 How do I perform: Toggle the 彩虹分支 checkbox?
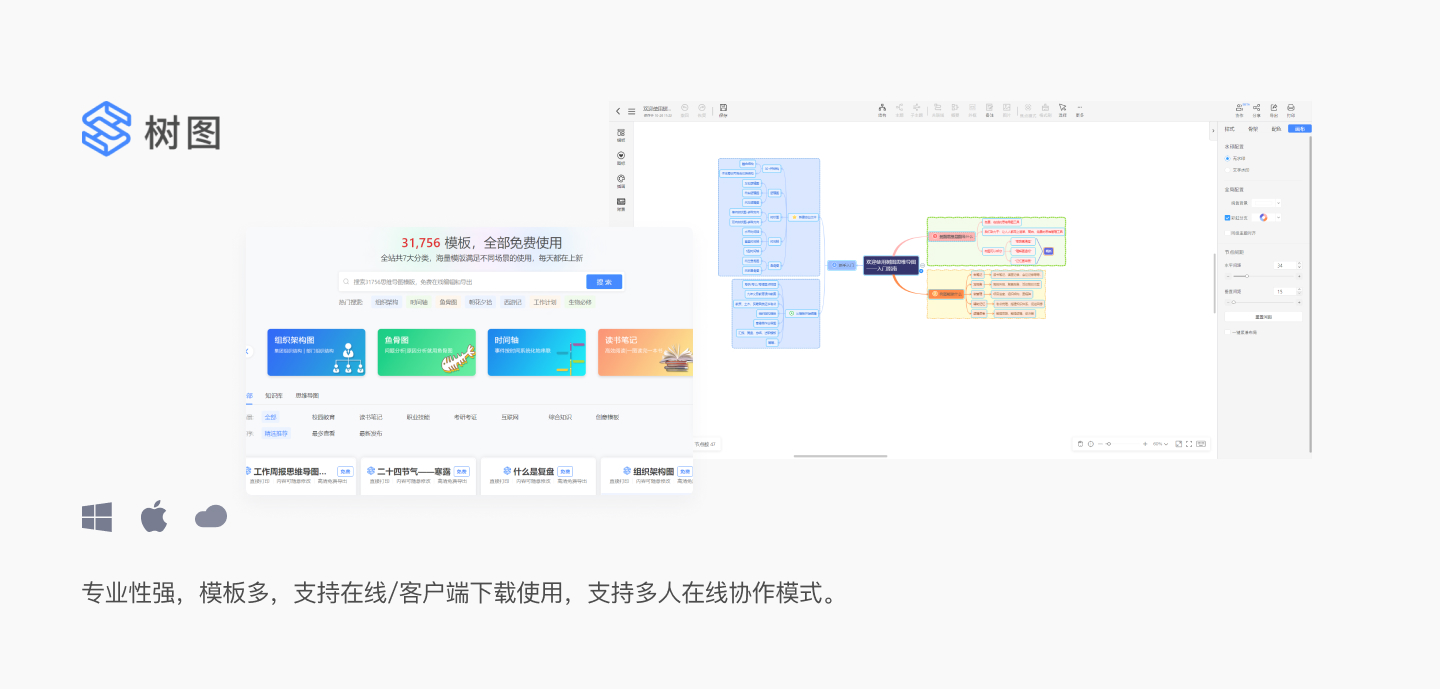pos(1227,218)
